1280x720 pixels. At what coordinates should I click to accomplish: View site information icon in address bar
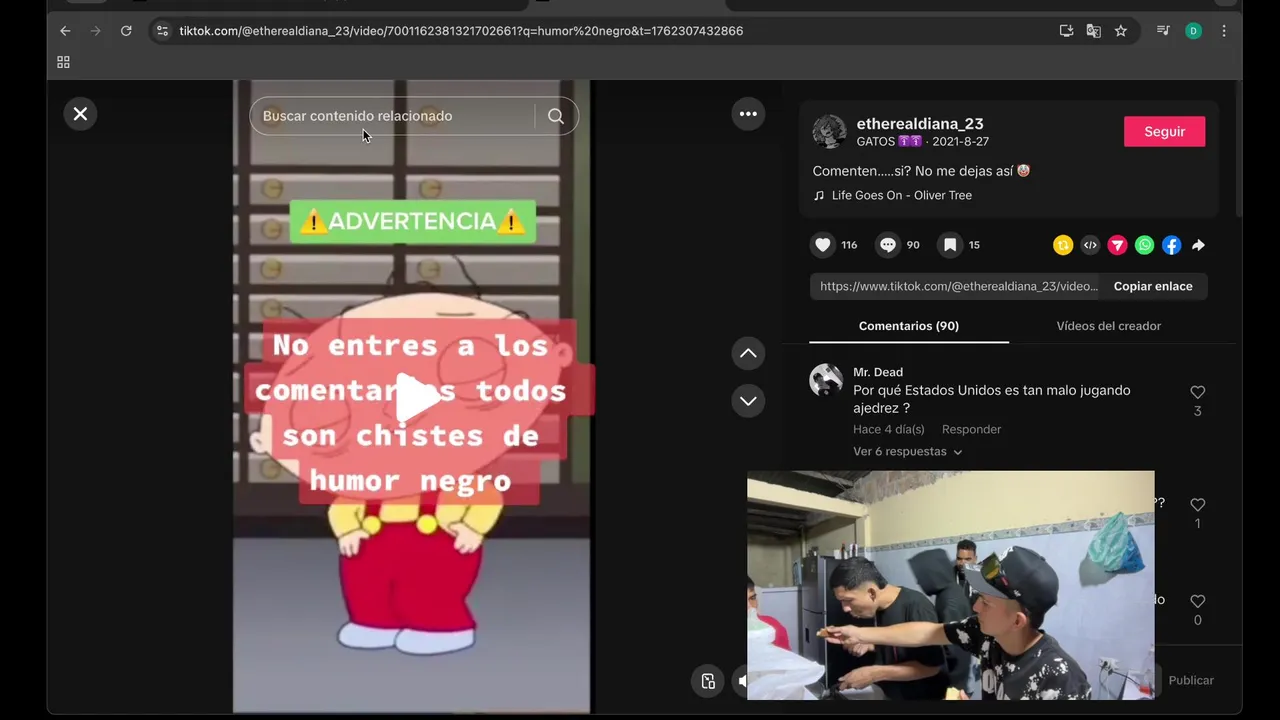[163, 31]
